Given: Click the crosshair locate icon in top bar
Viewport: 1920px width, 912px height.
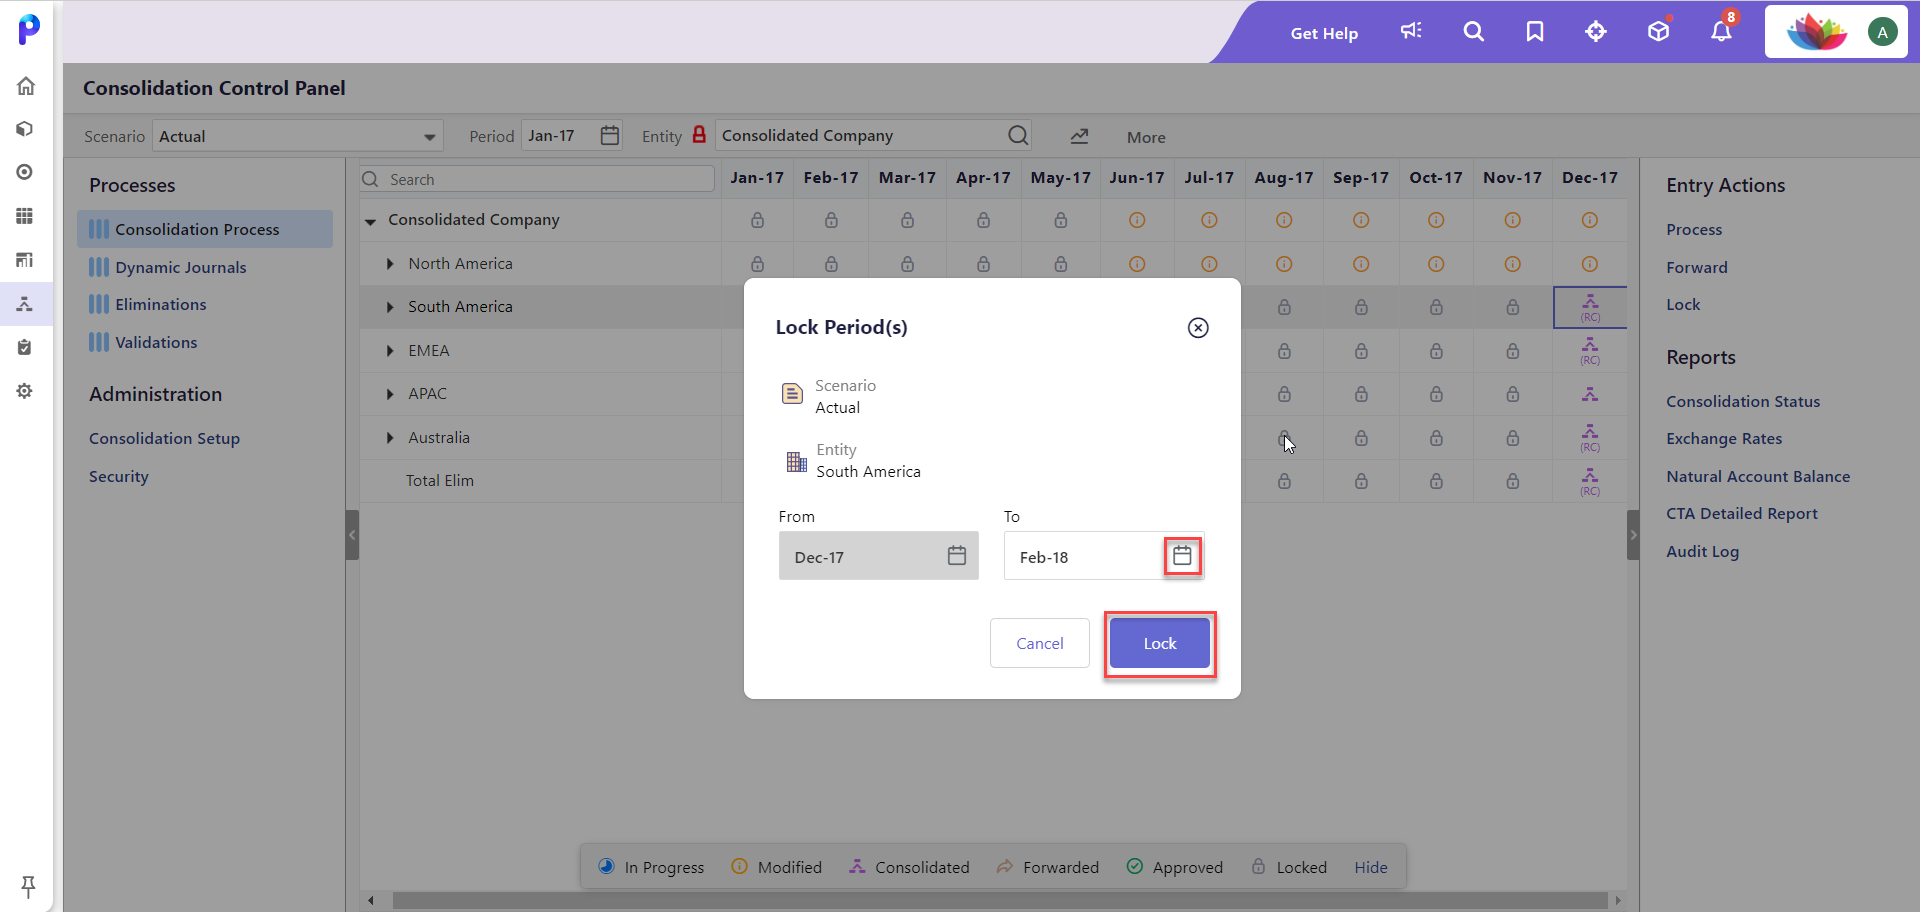Looking at the screenshot, I should 1596,31.
